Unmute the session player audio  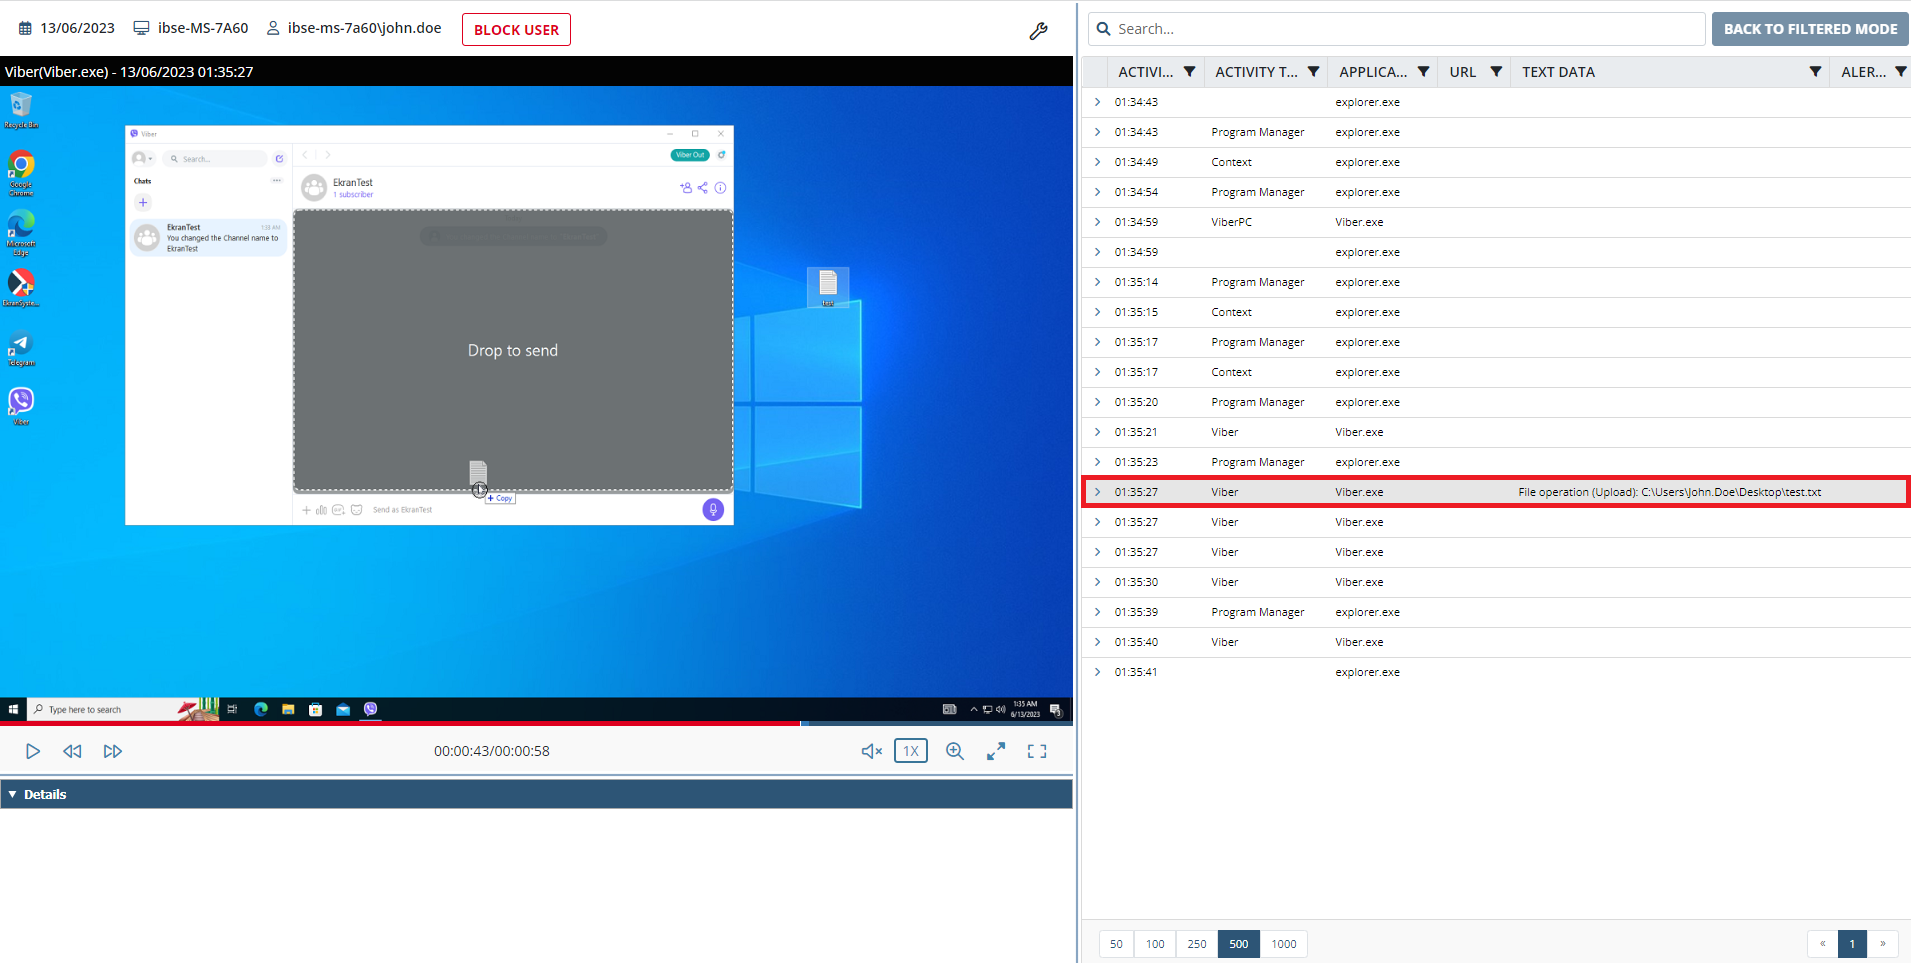click(871, 751)
